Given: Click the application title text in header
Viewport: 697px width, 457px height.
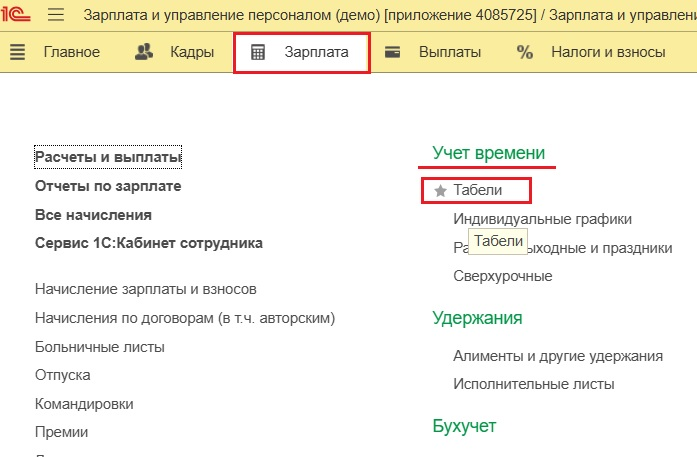Looking at the screenshot, I should (390, 15).
